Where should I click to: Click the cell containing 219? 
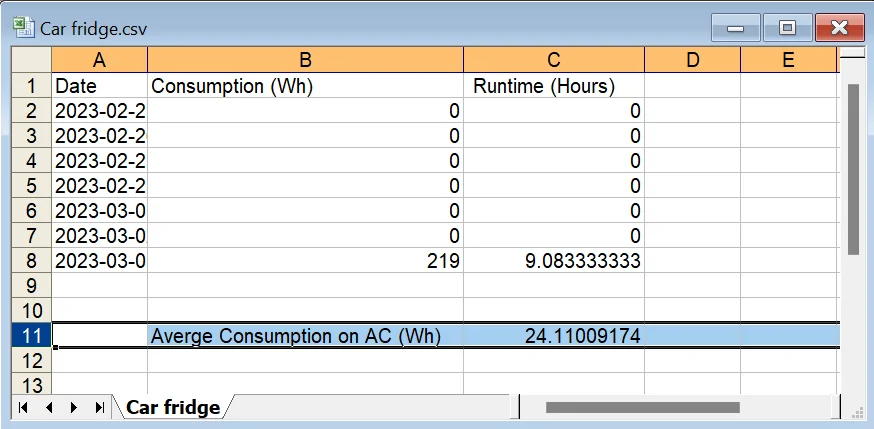pos(305,261)
